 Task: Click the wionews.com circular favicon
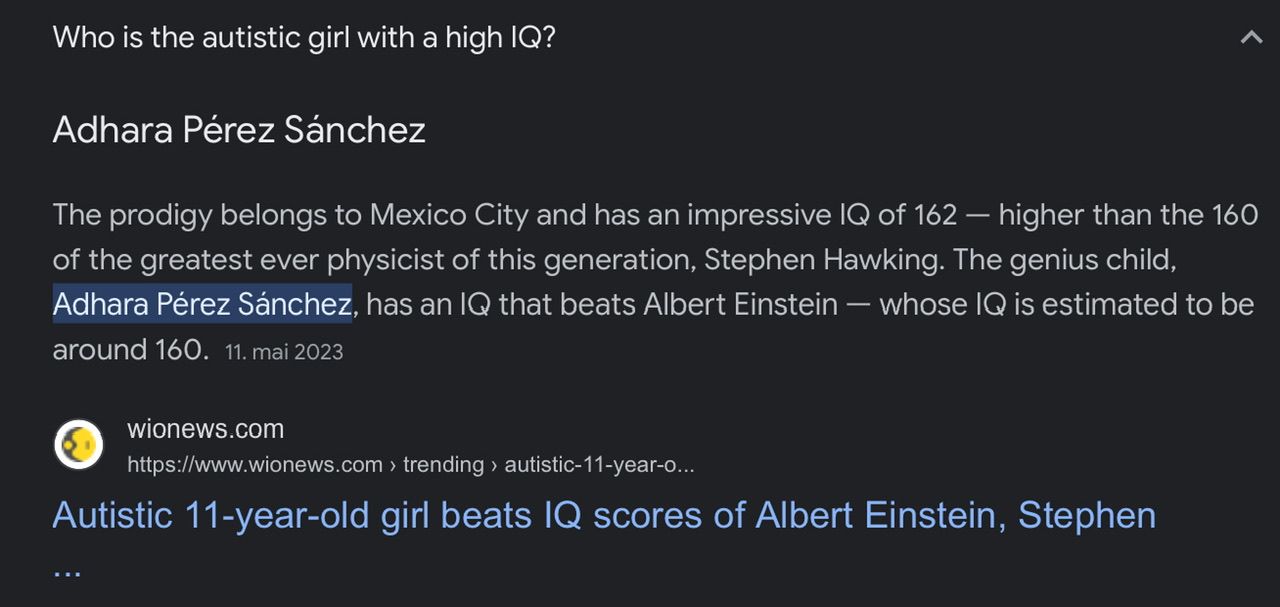78,445
